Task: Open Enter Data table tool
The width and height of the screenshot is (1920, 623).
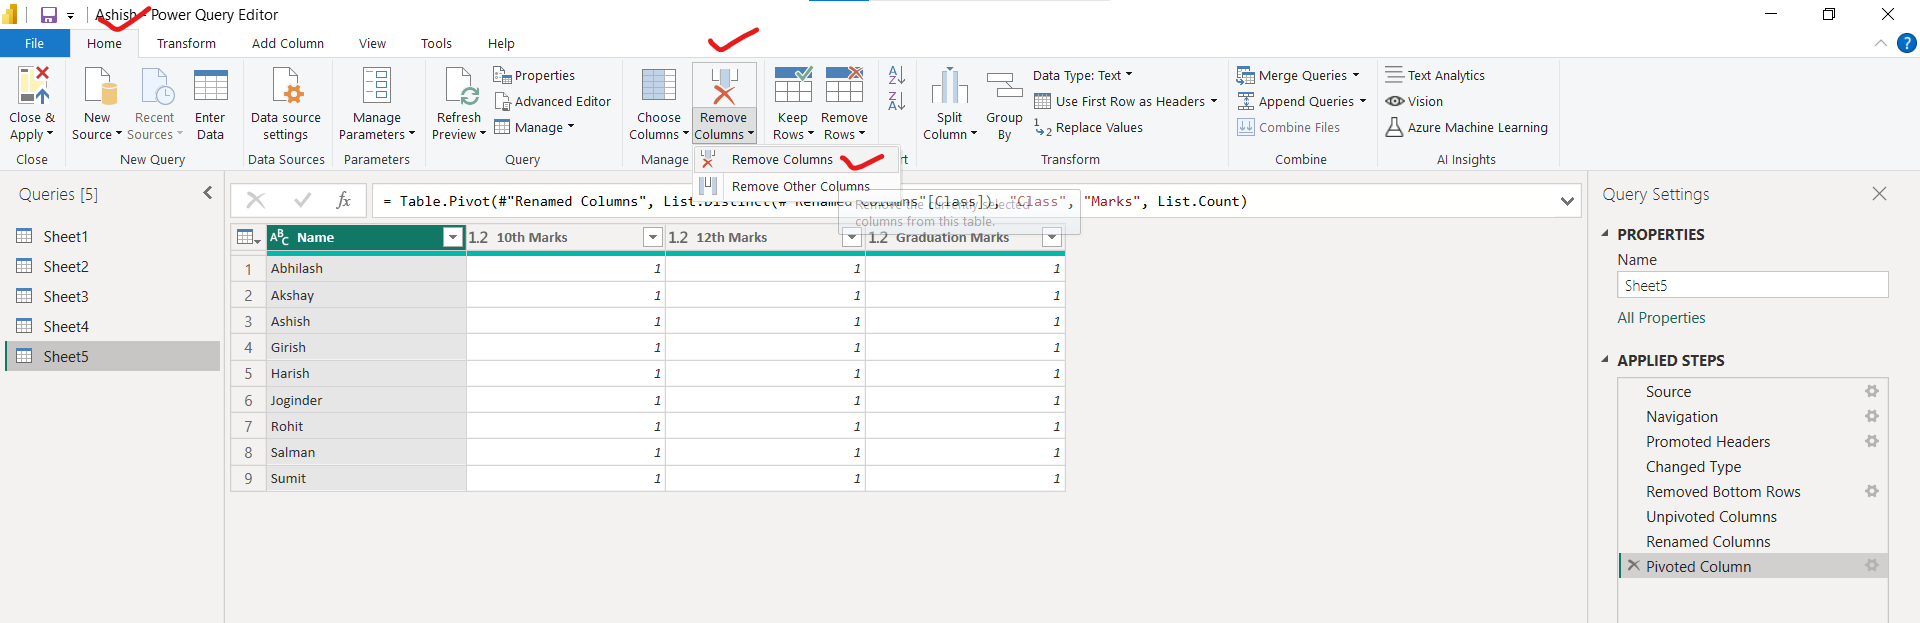Action: pyautogui.click(x=210, y=87)
